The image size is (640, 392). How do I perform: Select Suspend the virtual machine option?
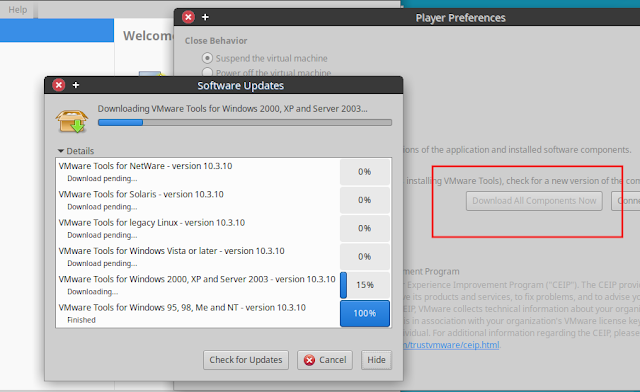tap(207, 58)
